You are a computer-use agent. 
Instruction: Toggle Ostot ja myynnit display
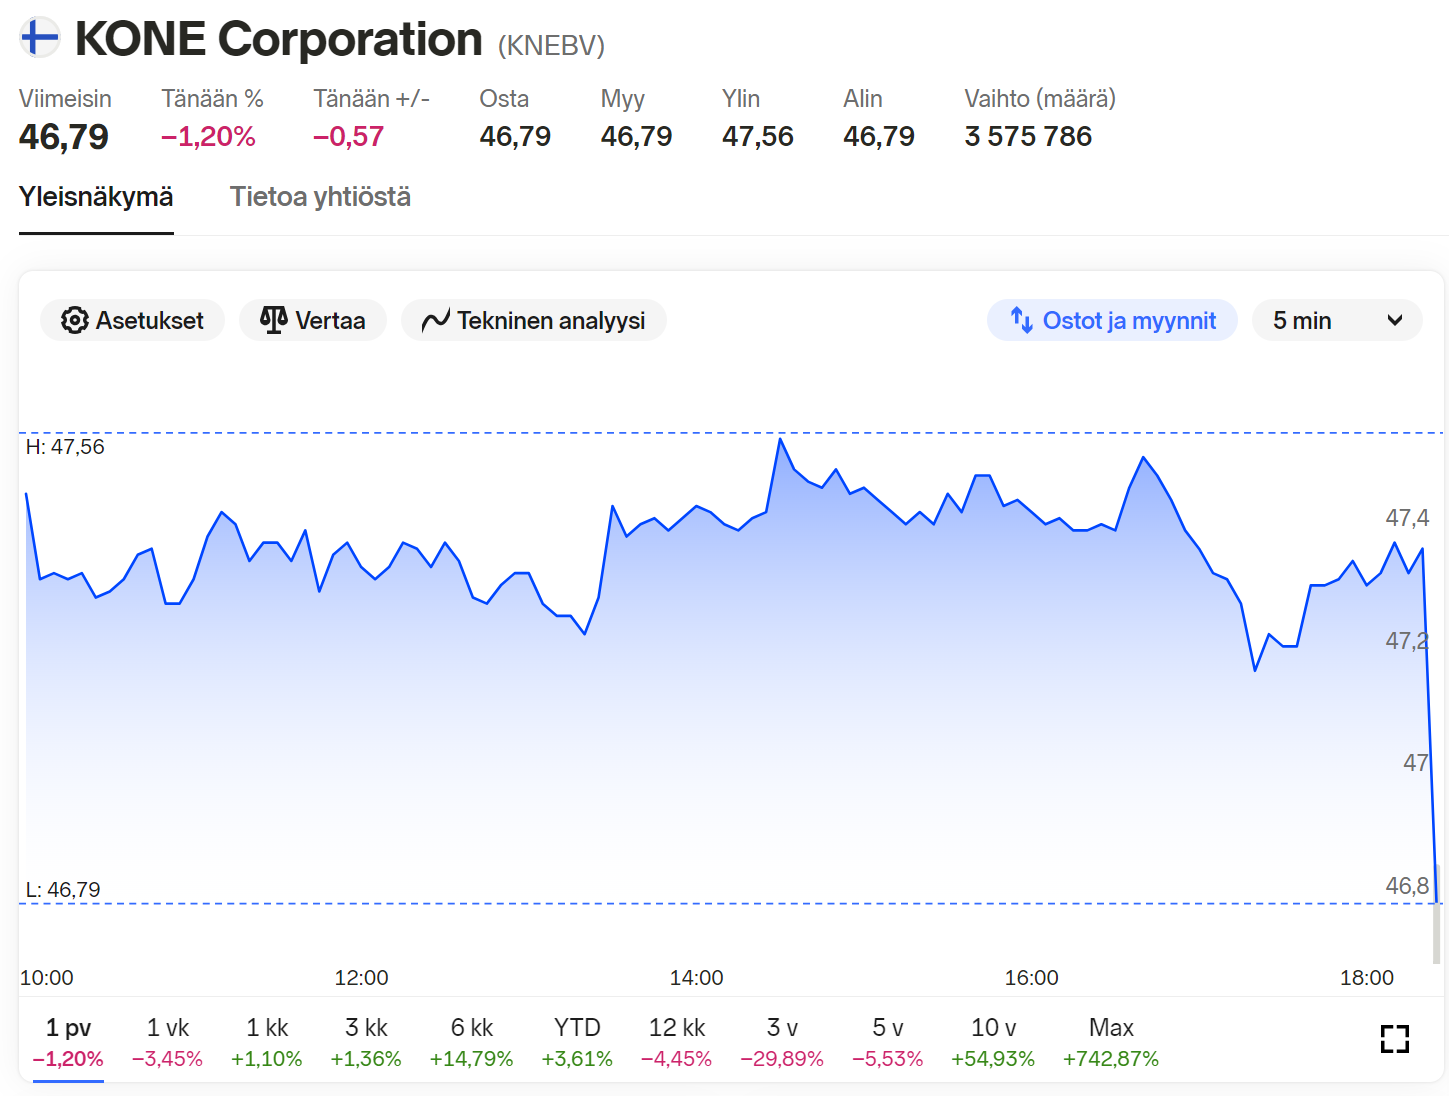tap(1112, 320)
